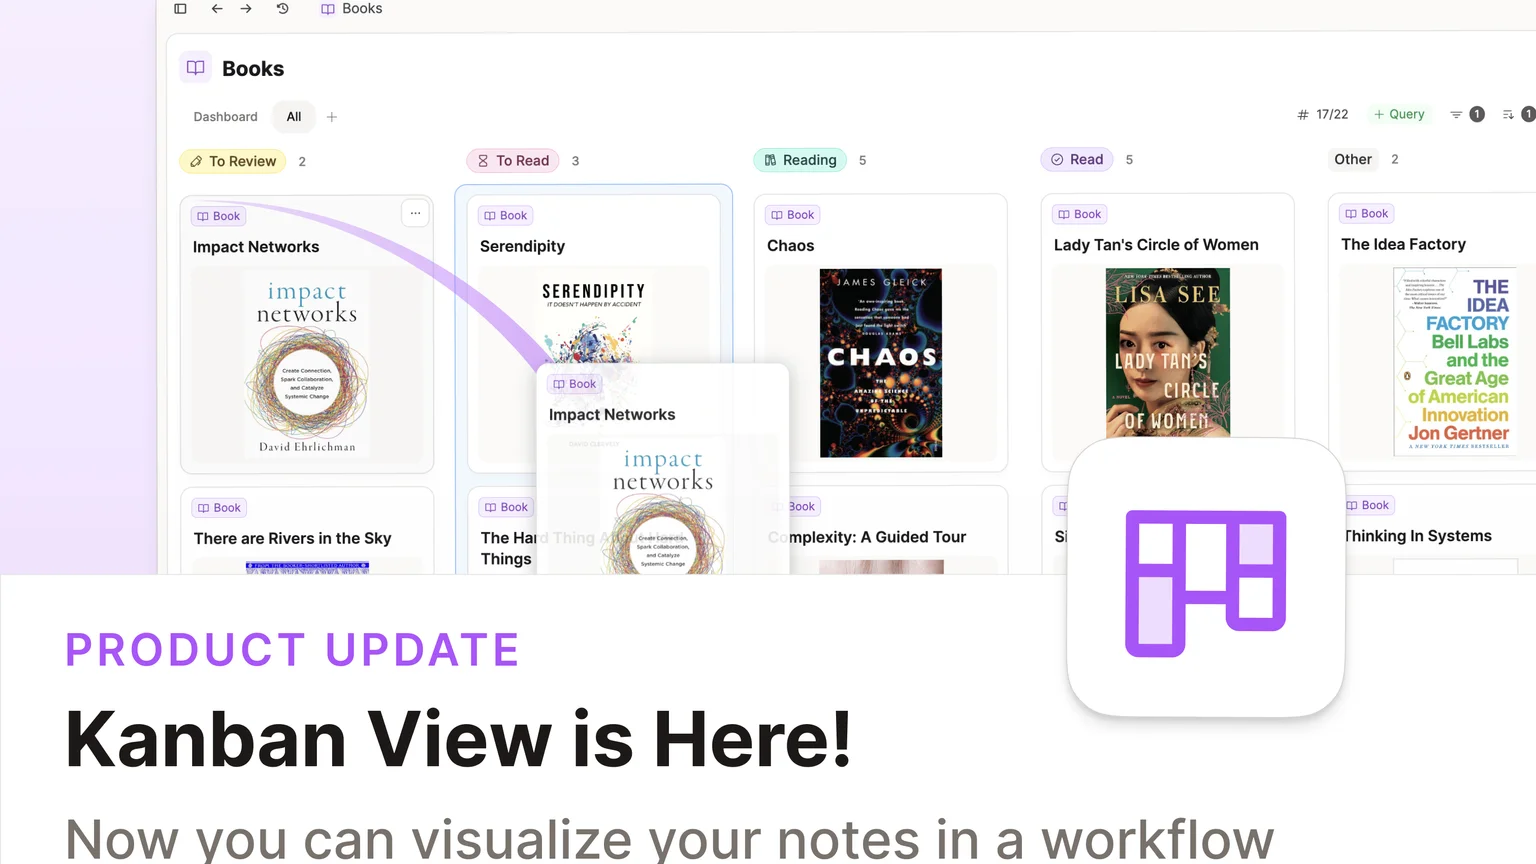Screen dimensions: 1536x864
Task: Click the forward navigation arrow
Action: 245,8
